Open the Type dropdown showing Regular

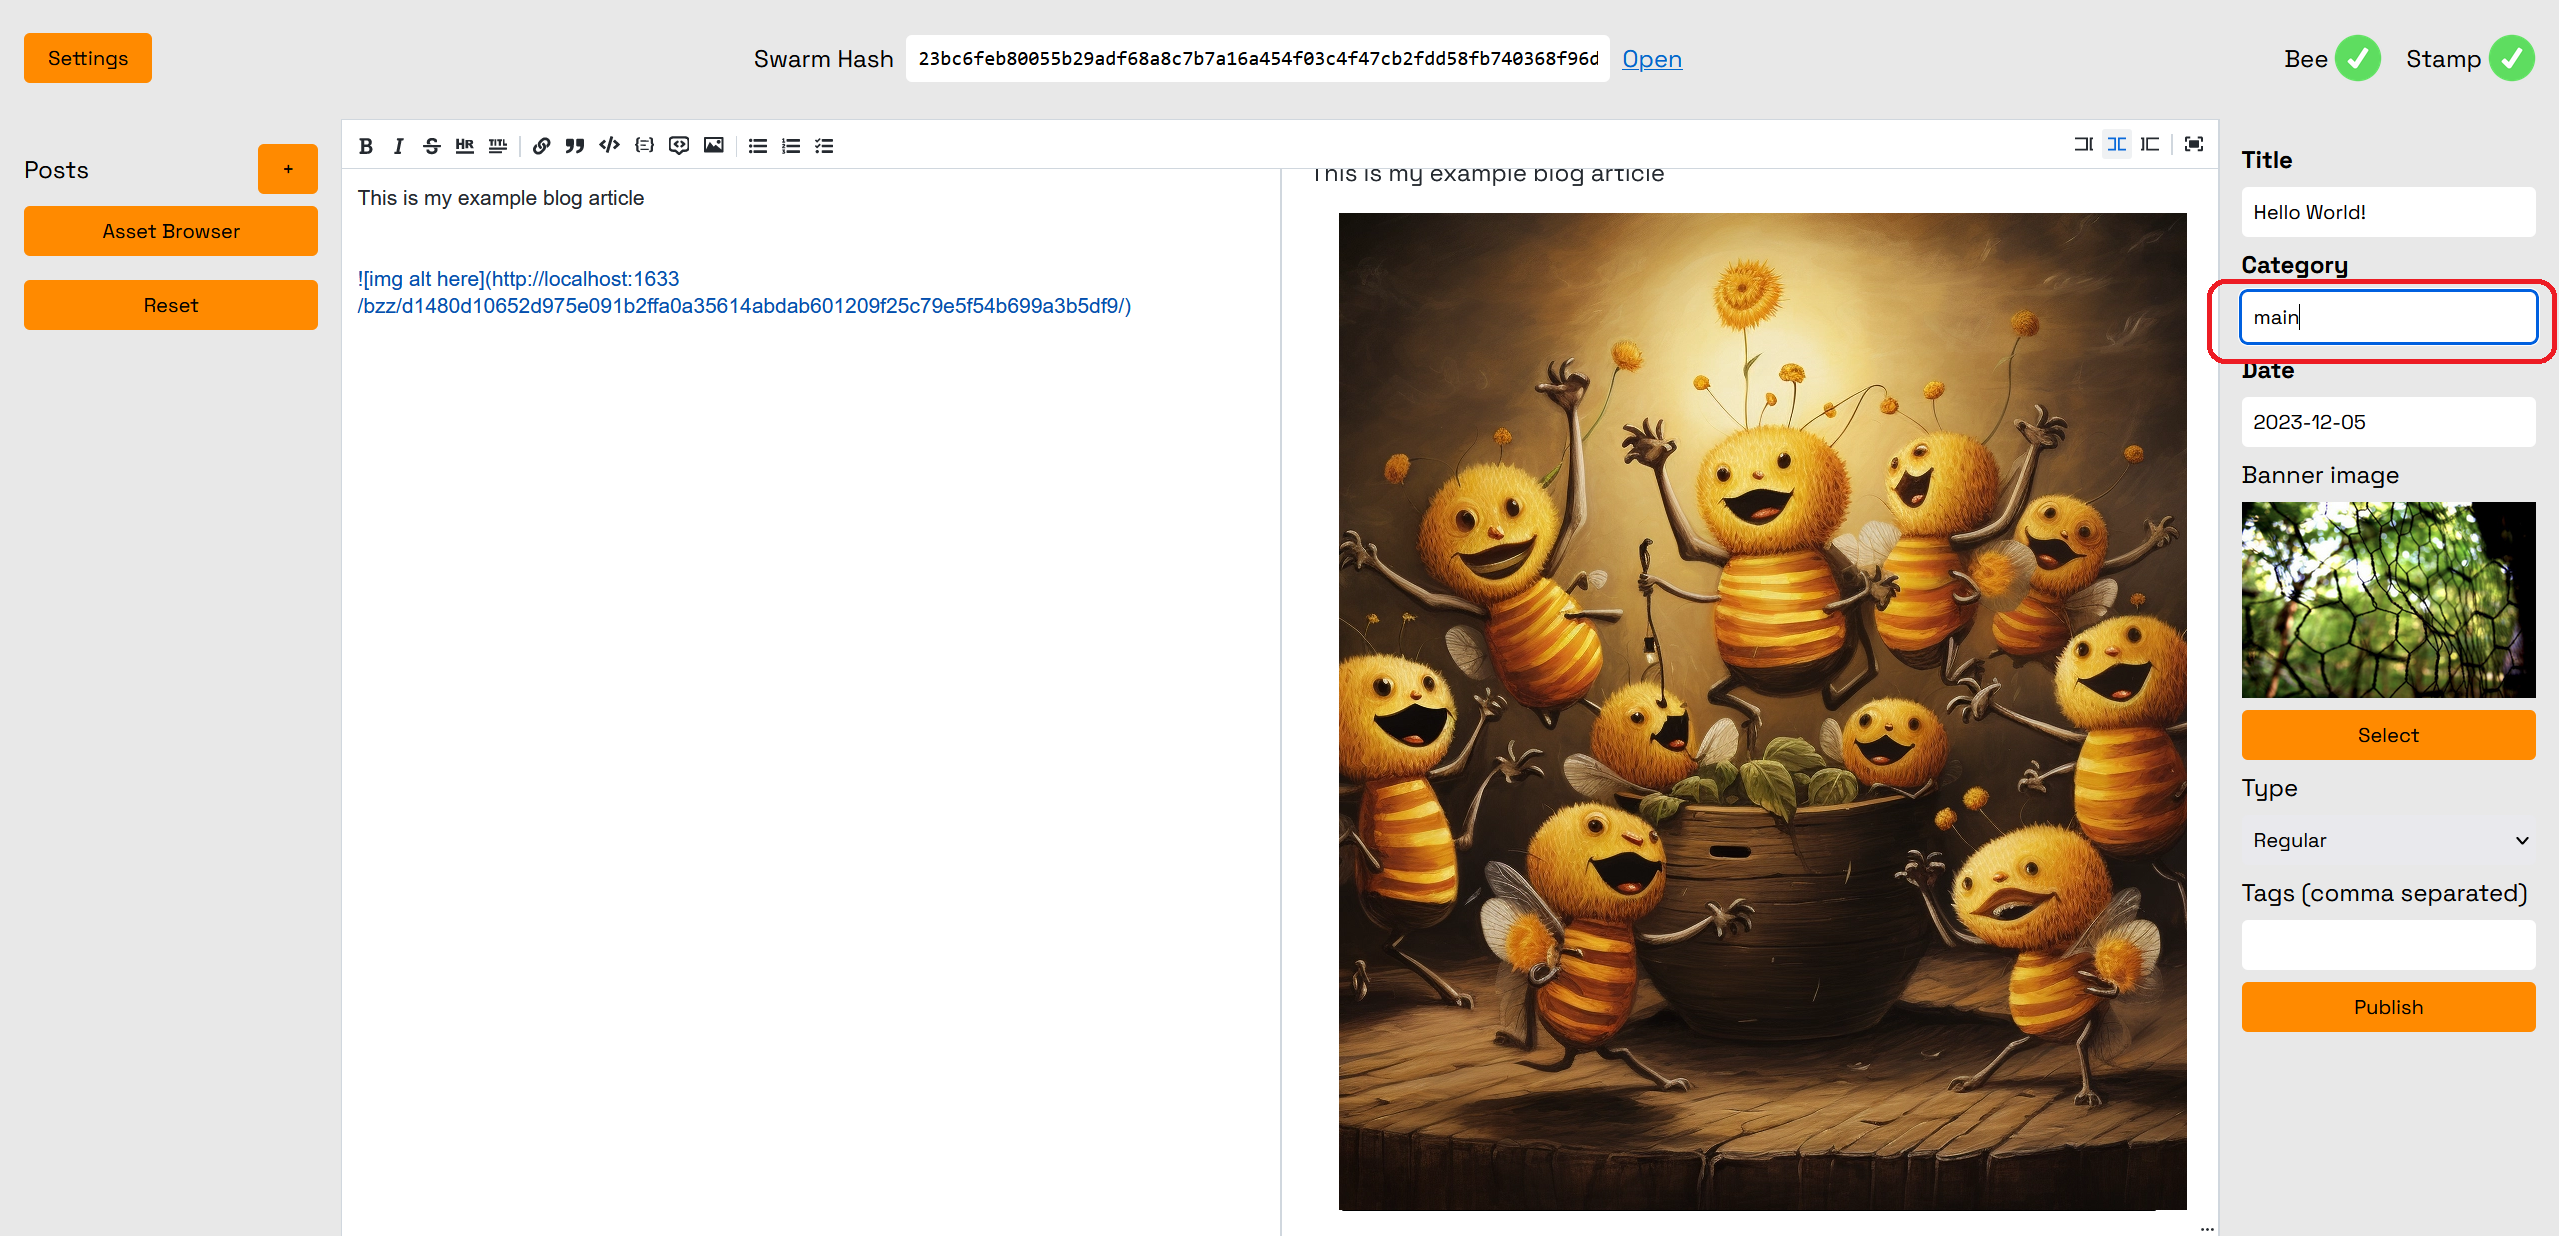tap(2388, 840)
